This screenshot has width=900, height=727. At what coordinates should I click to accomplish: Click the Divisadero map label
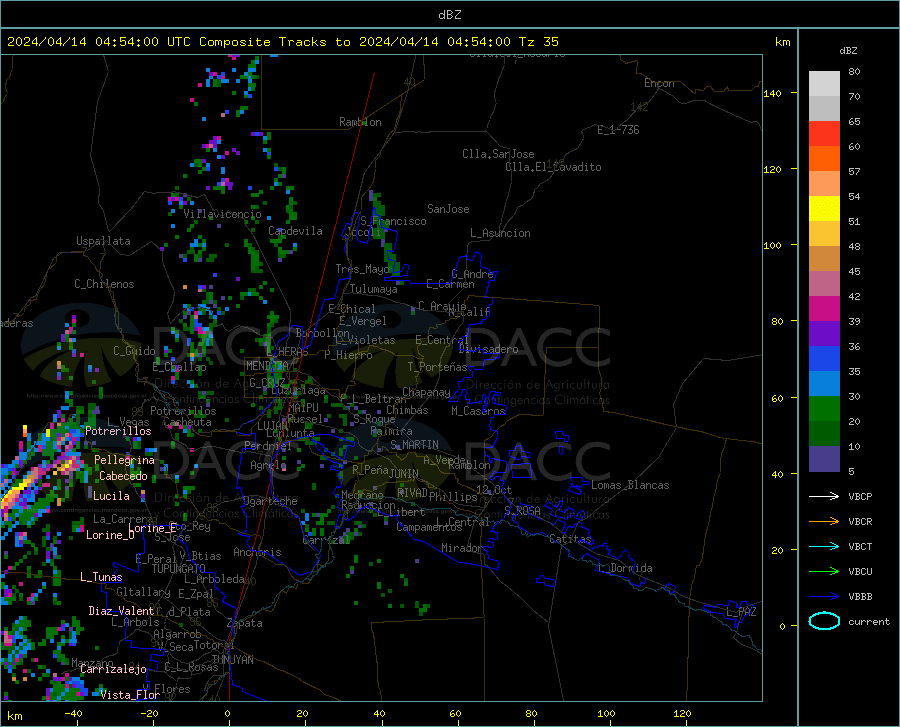488,349
